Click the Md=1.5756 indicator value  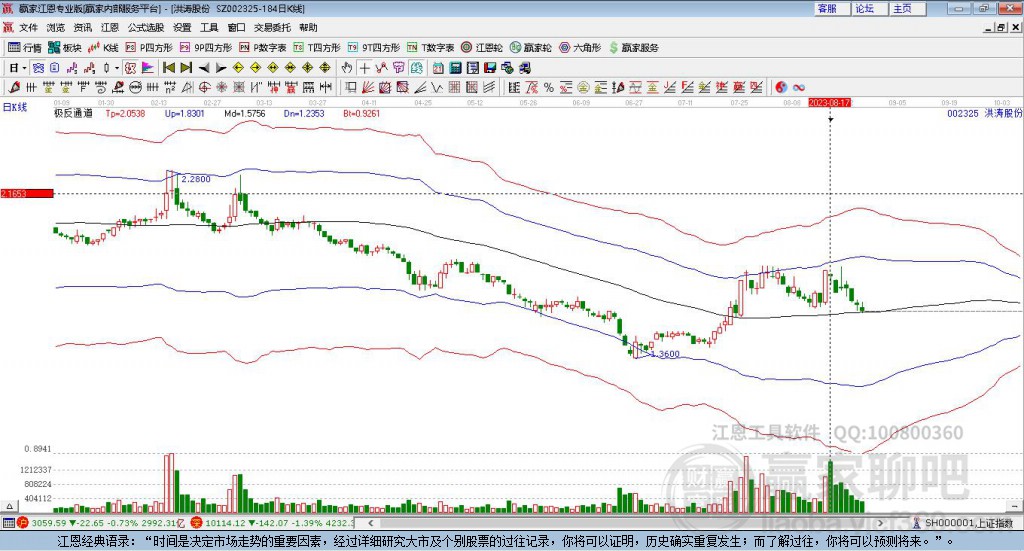[x=245, y=114]
